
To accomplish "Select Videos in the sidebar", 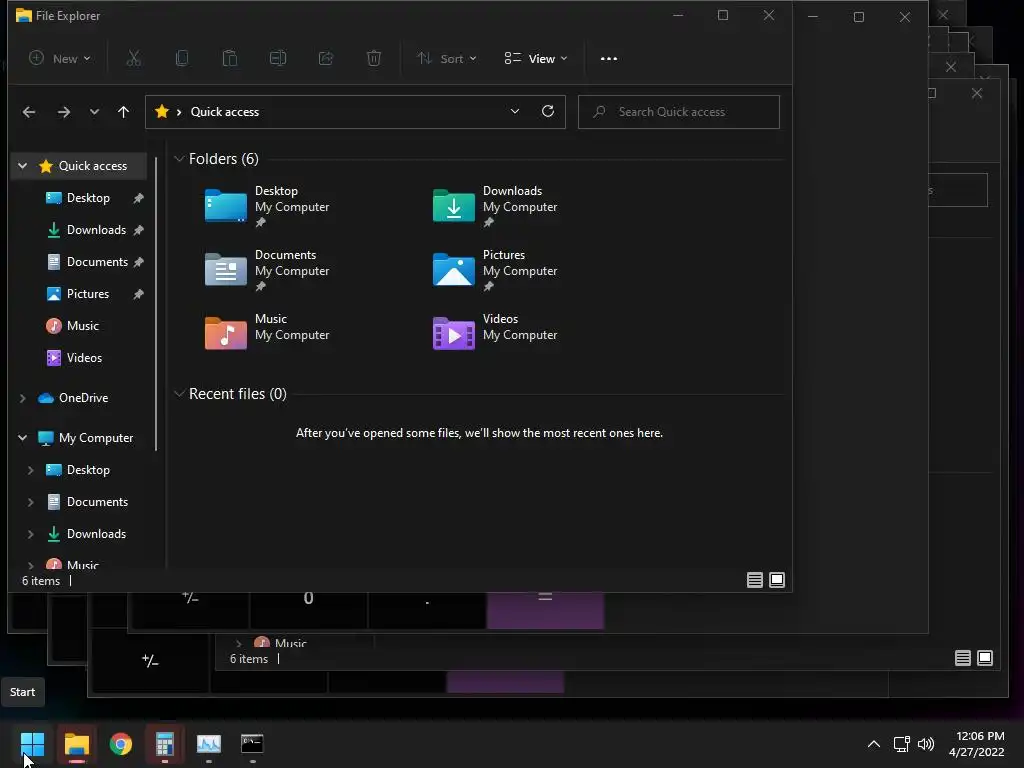I will coord(82,358).
